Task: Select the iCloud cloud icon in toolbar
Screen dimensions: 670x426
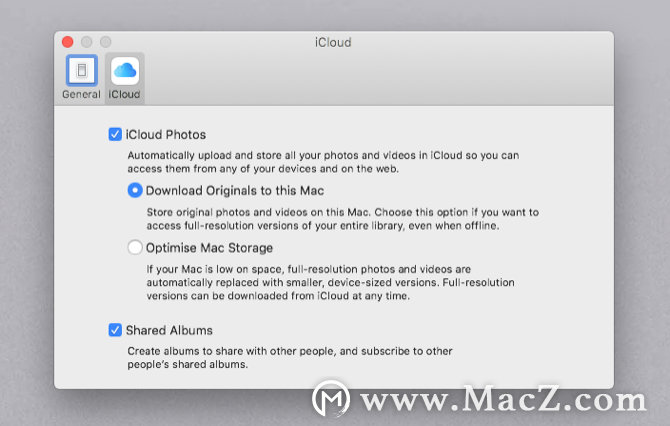Action: click(x=125, y=70)
